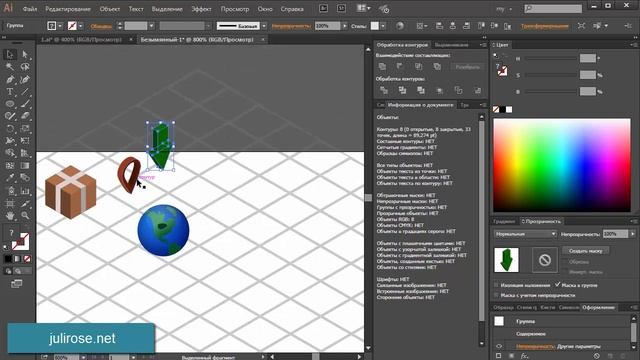Select the Line Segment tool
This screenshot has width=640, height=360.
click(x=25, y=91)
